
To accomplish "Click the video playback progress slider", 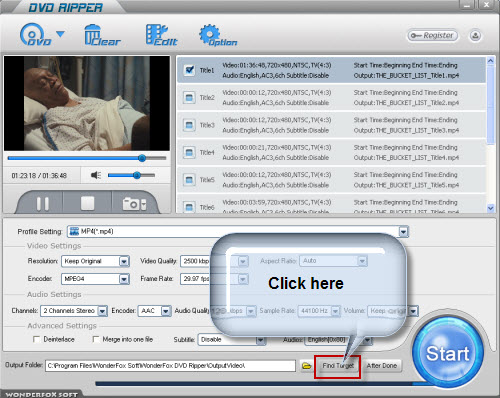I will [x=87, y=158].
